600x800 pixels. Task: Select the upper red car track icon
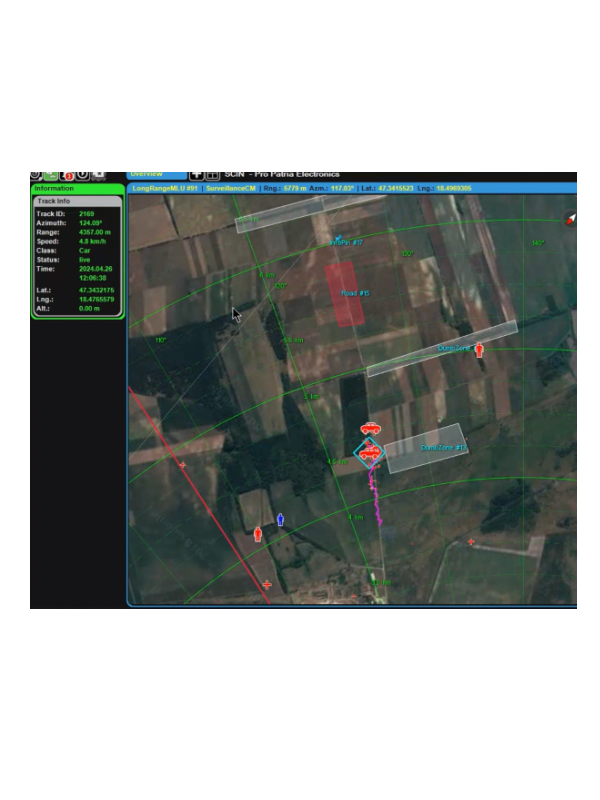(x=371, y=429)
